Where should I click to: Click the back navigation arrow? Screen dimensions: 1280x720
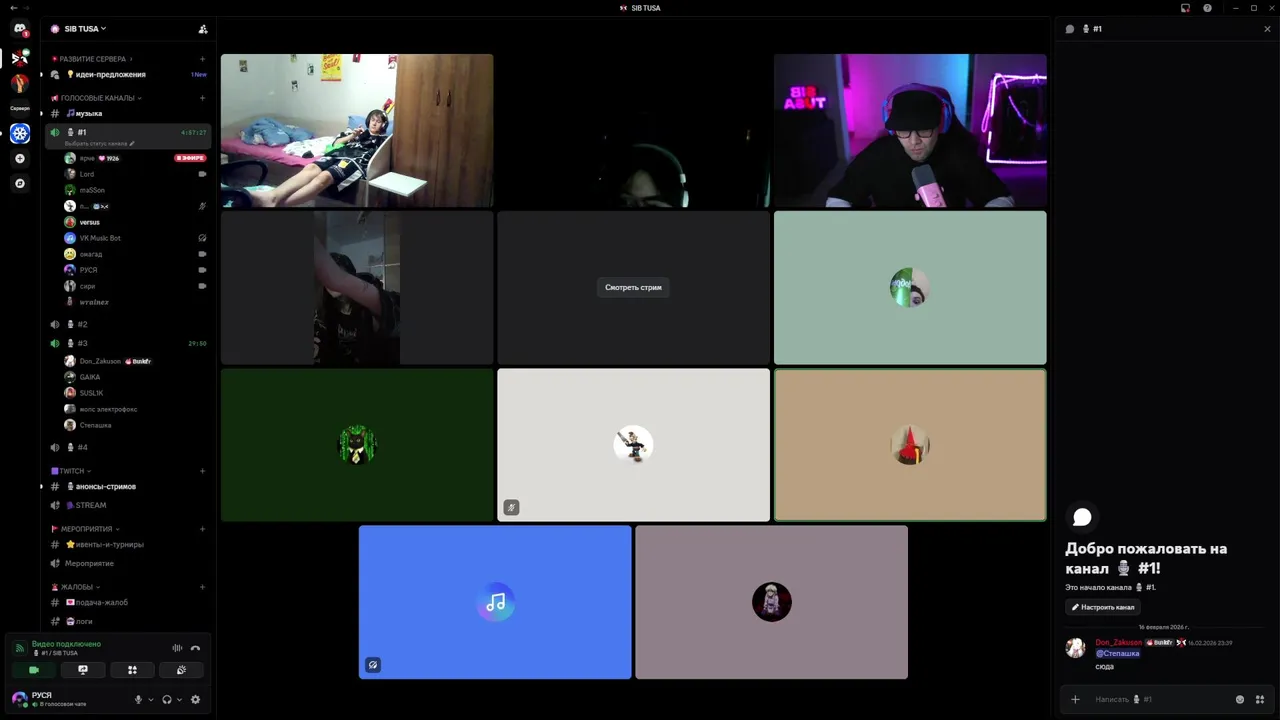(x=12, y=8)
